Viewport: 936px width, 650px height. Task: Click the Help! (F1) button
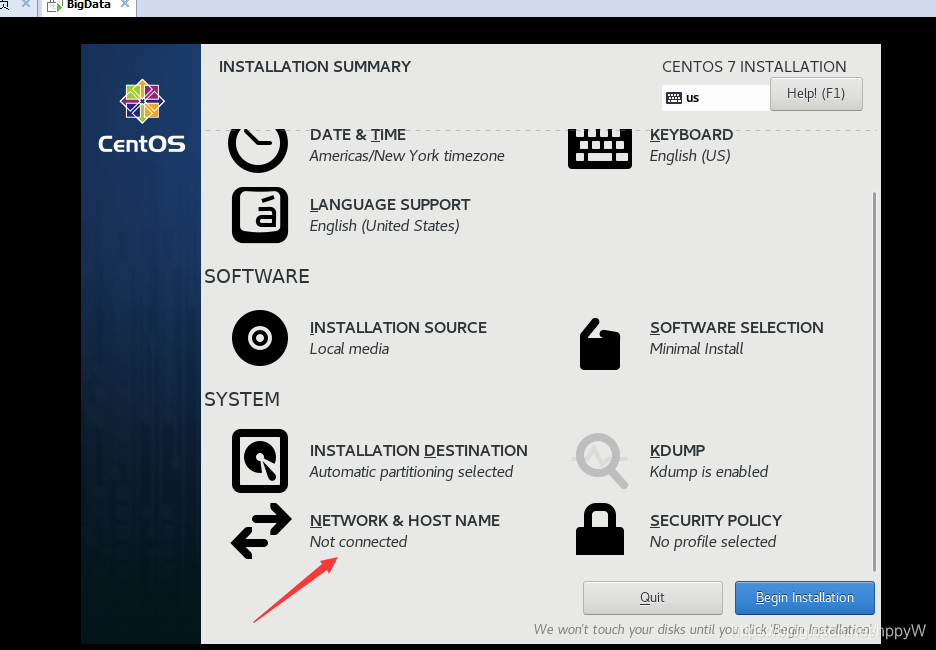coord(816,94)
